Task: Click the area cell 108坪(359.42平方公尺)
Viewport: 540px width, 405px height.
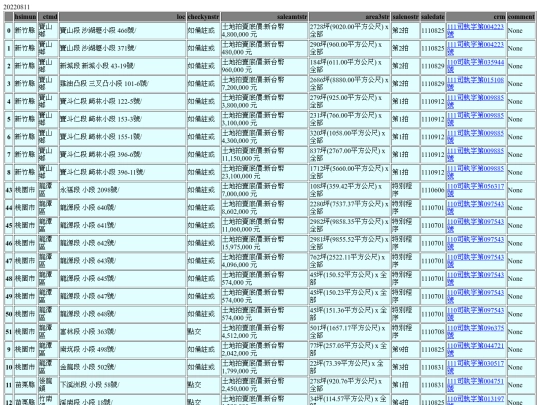Action: tap(349, 190)
